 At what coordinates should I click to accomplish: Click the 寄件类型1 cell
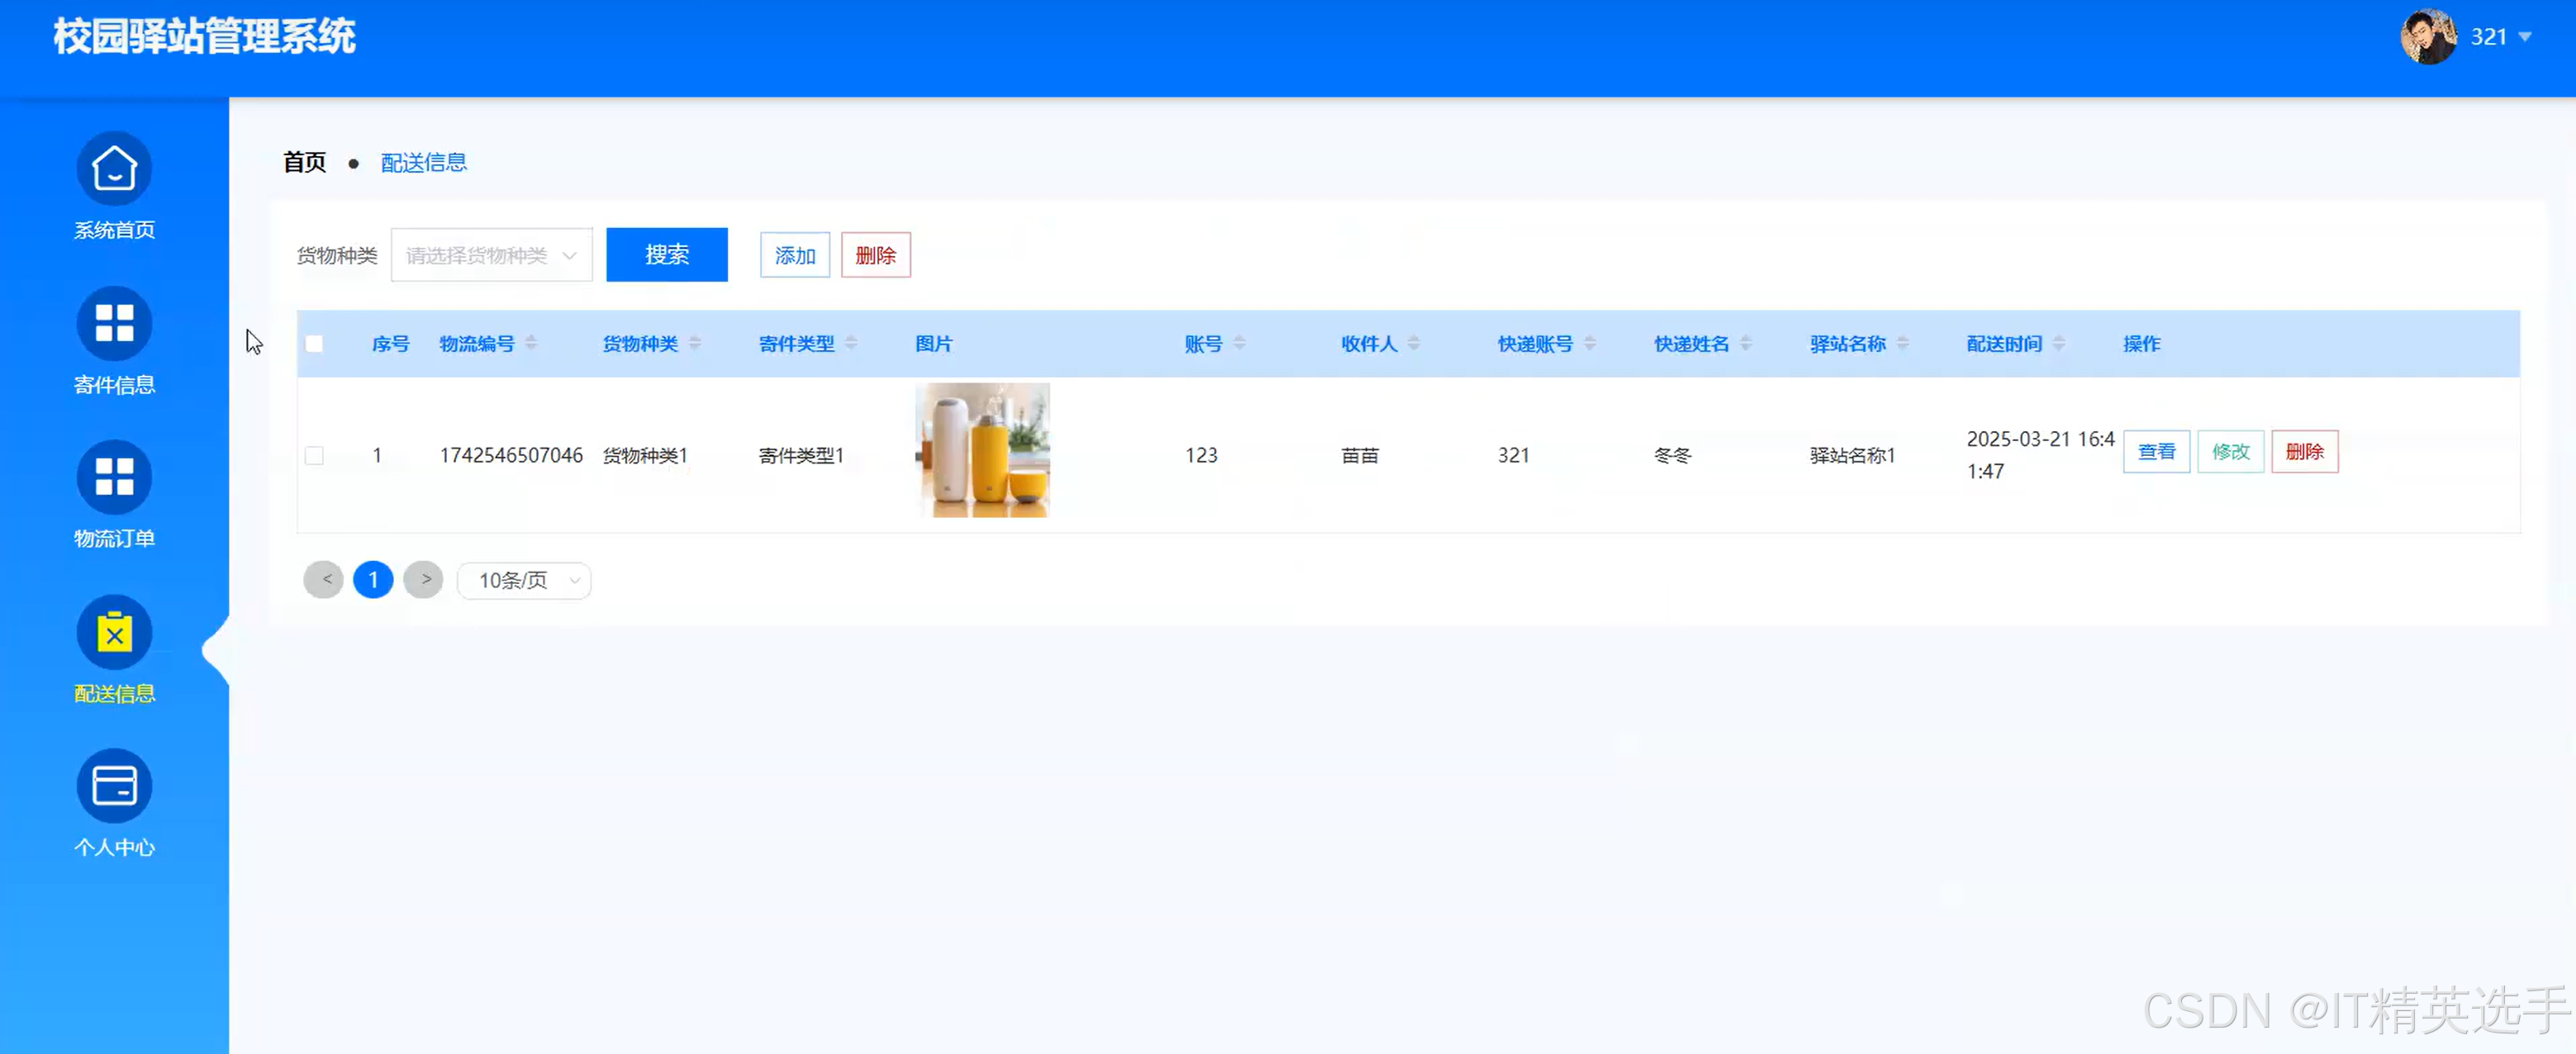[x=801, y=456]
